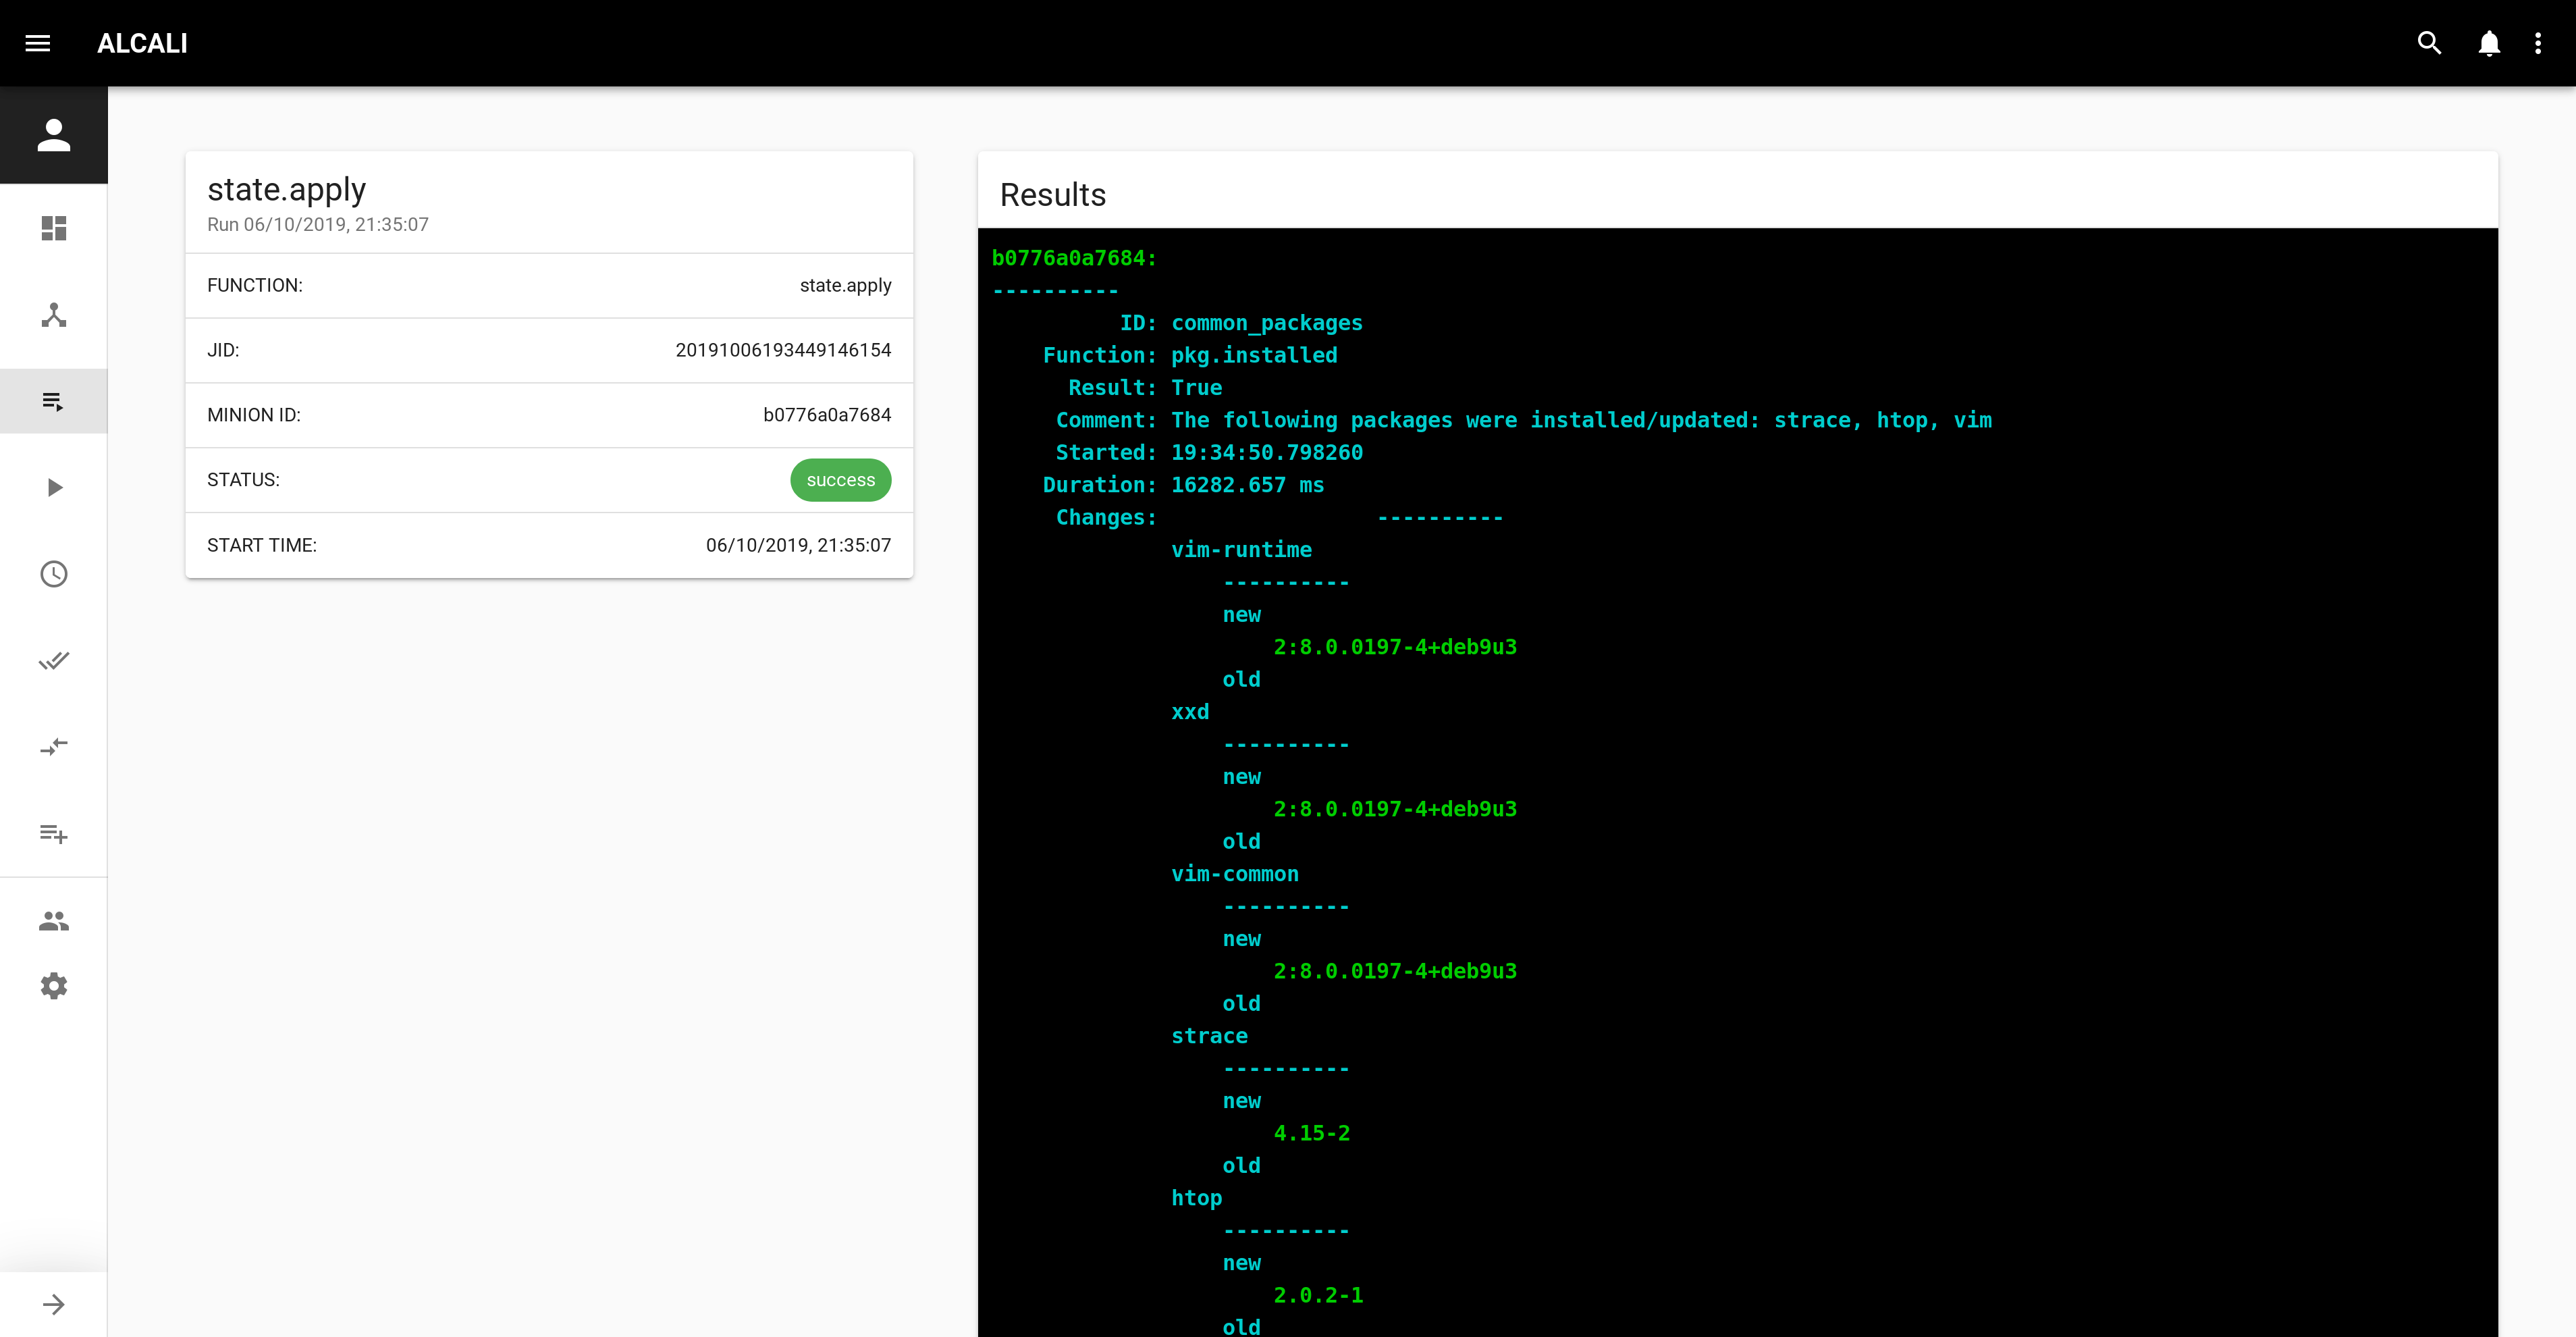The width and height of the screenshot is (2576, 1337).
Task: Go to the dashboard grid icon
Action: pos(54,228)
